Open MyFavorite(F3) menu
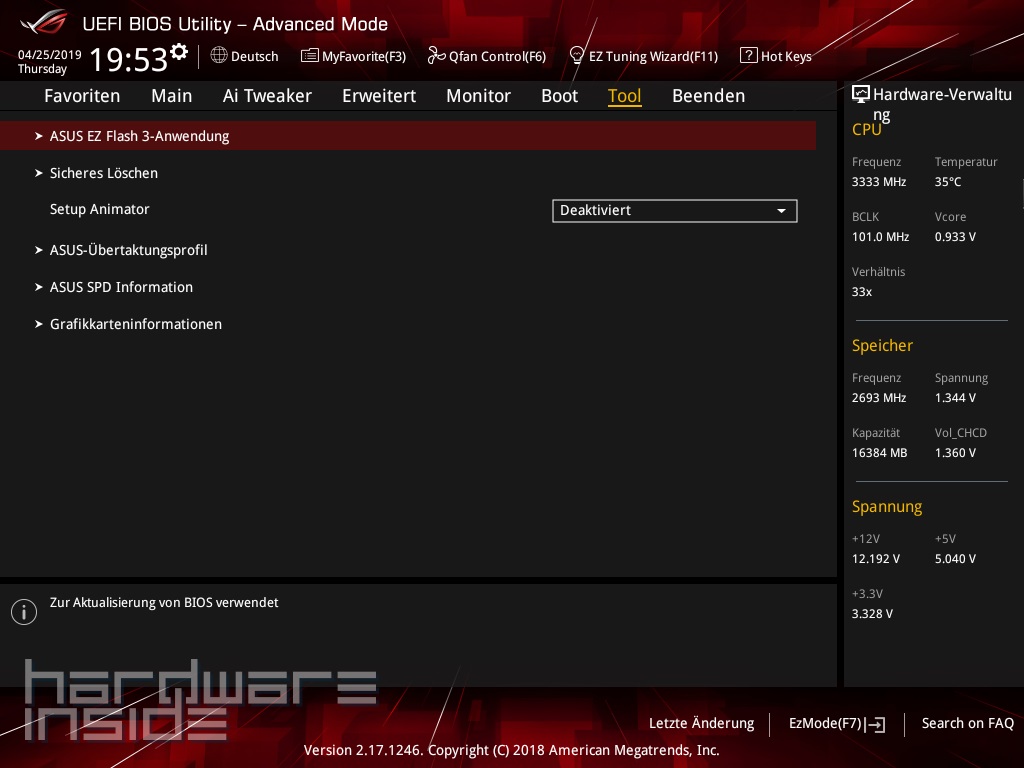Viewport: 1024px width, 768px height. pyautogui.click(x=353, y=56)
